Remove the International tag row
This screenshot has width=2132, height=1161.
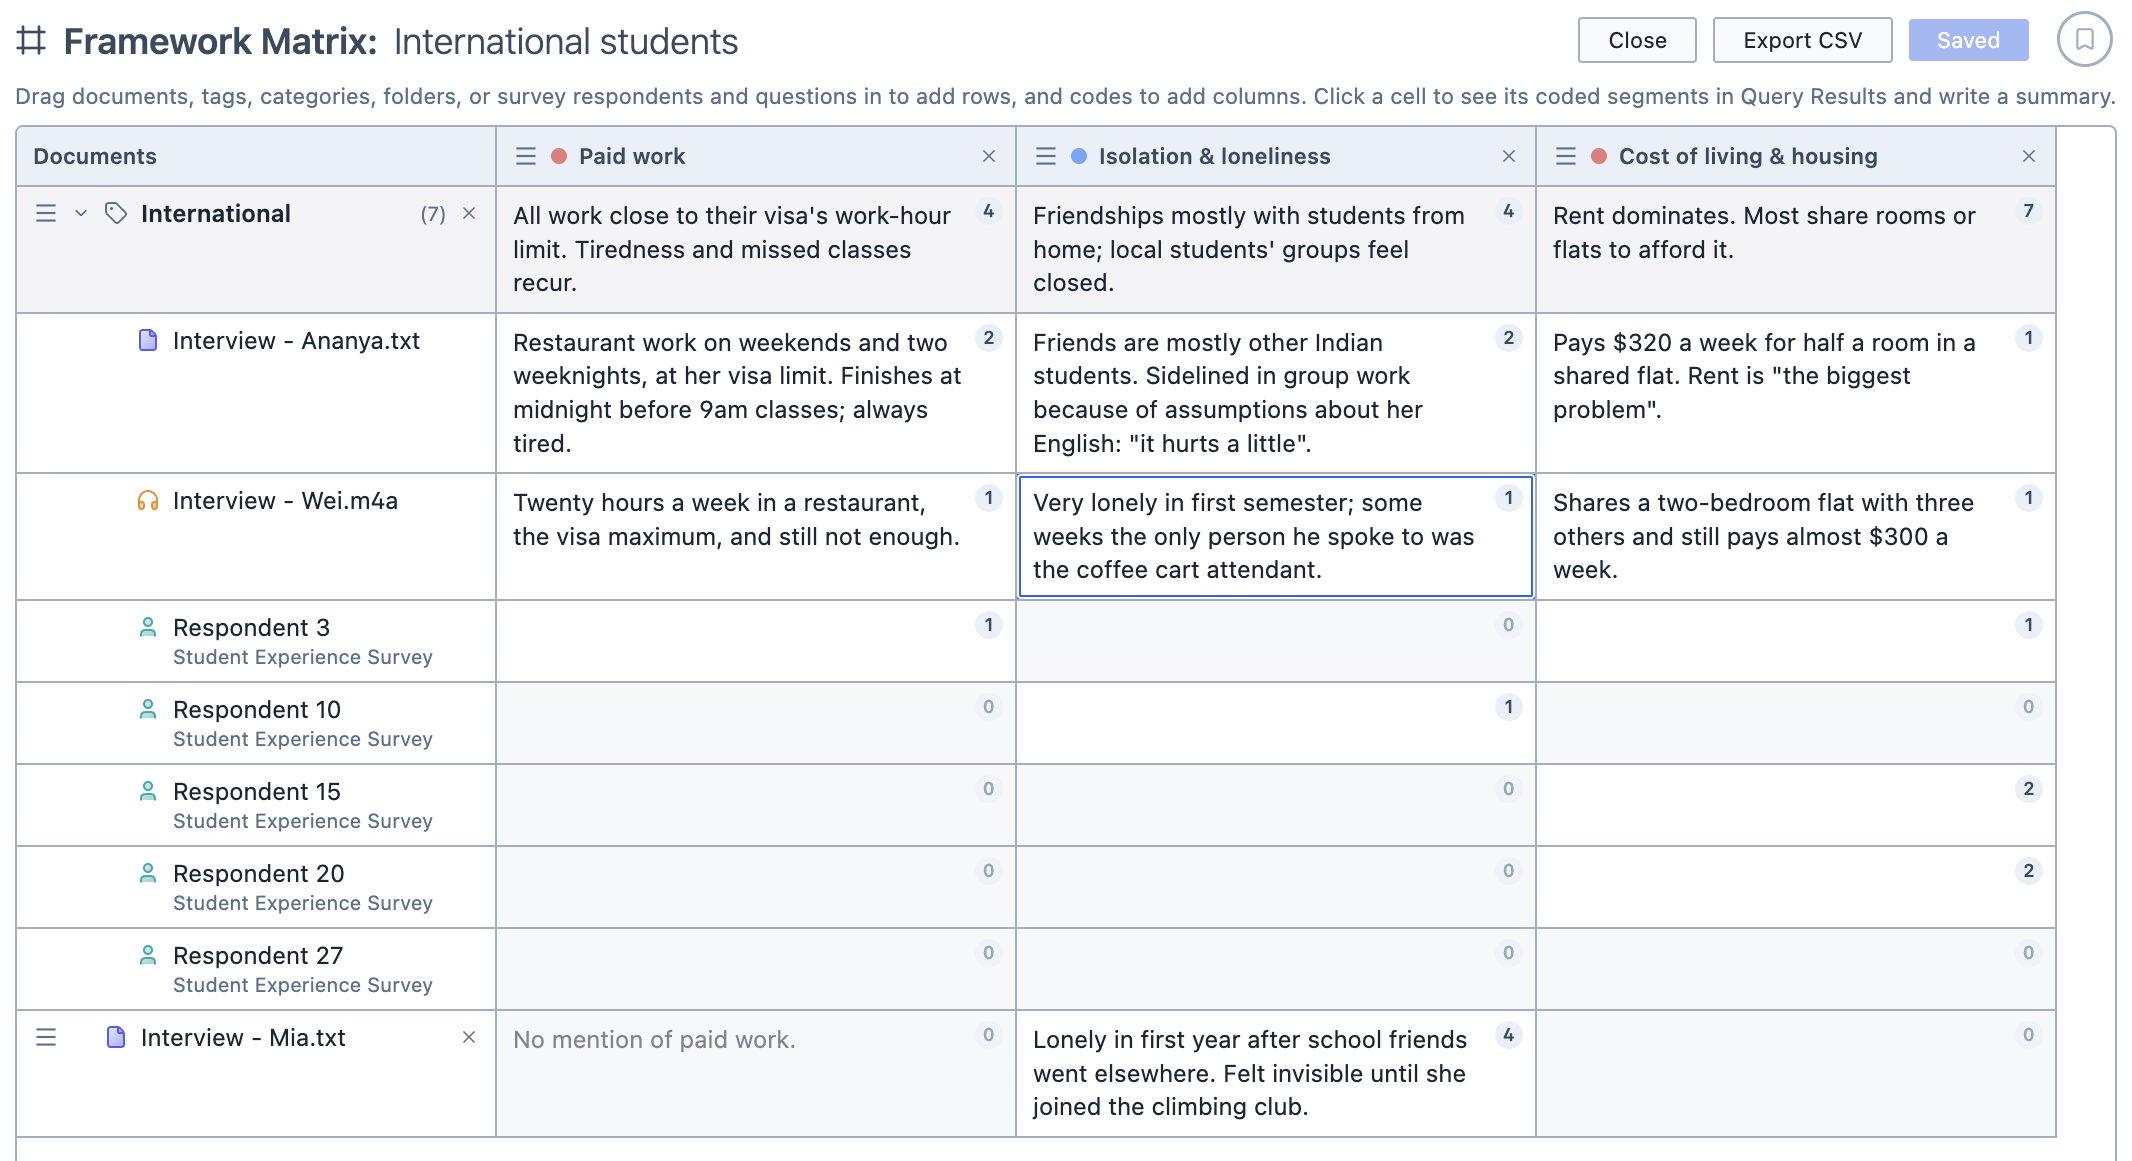[469, 213]
